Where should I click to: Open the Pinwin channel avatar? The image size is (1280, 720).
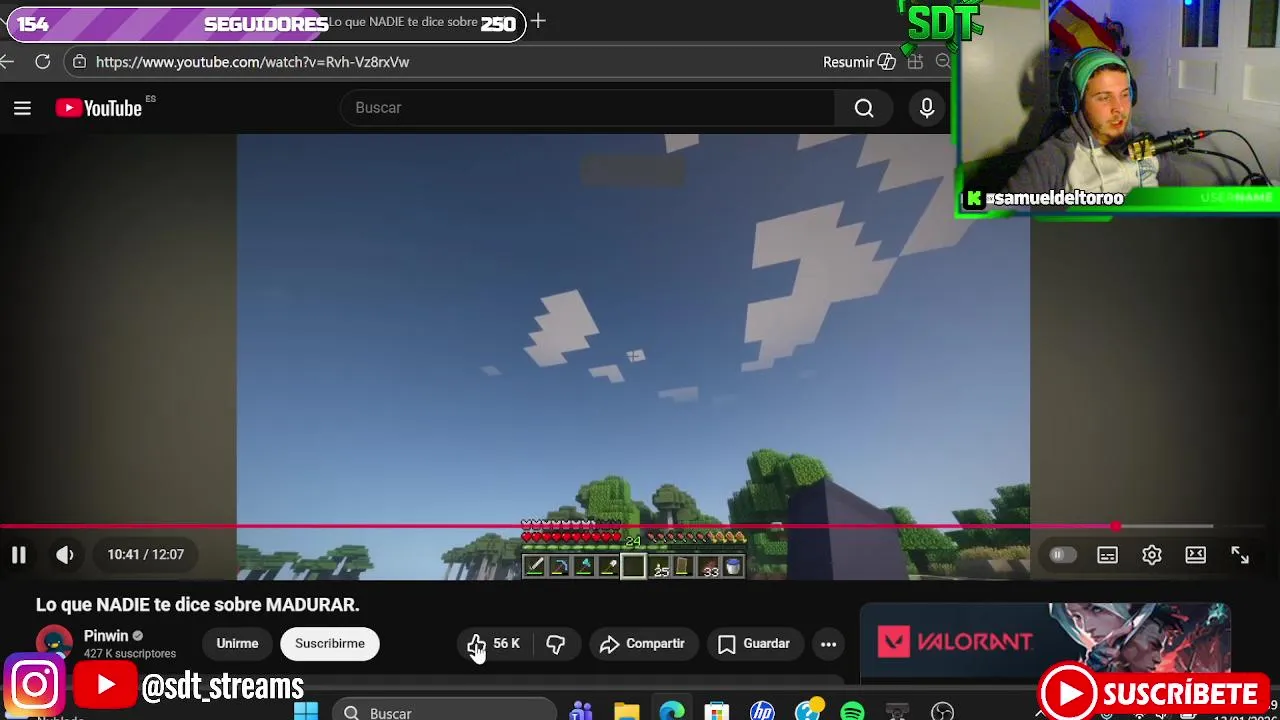click(x=54, y=643)
